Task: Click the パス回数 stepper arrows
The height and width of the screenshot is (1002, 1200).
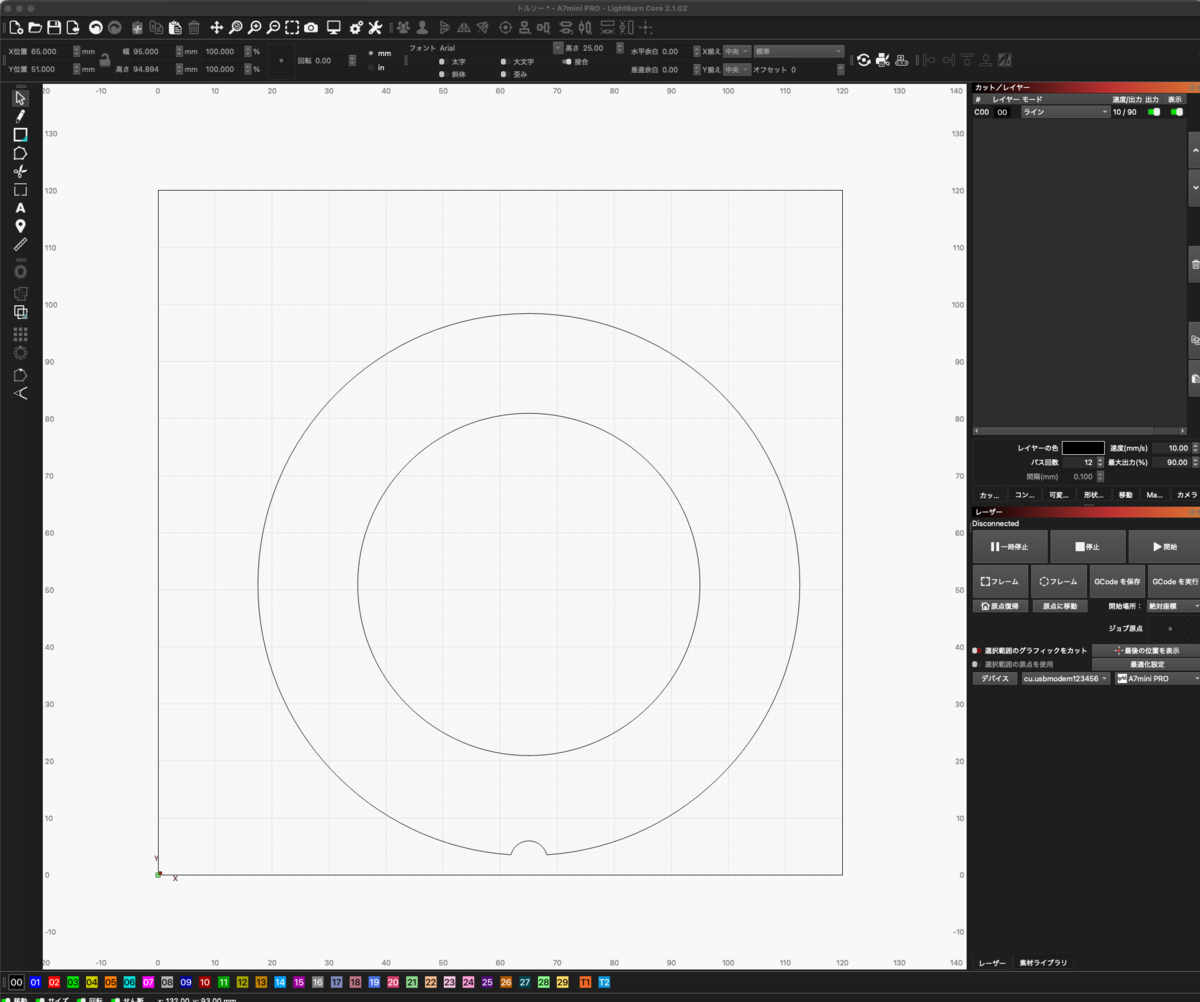Action: pyautogui.click(x=1100, y=462)
